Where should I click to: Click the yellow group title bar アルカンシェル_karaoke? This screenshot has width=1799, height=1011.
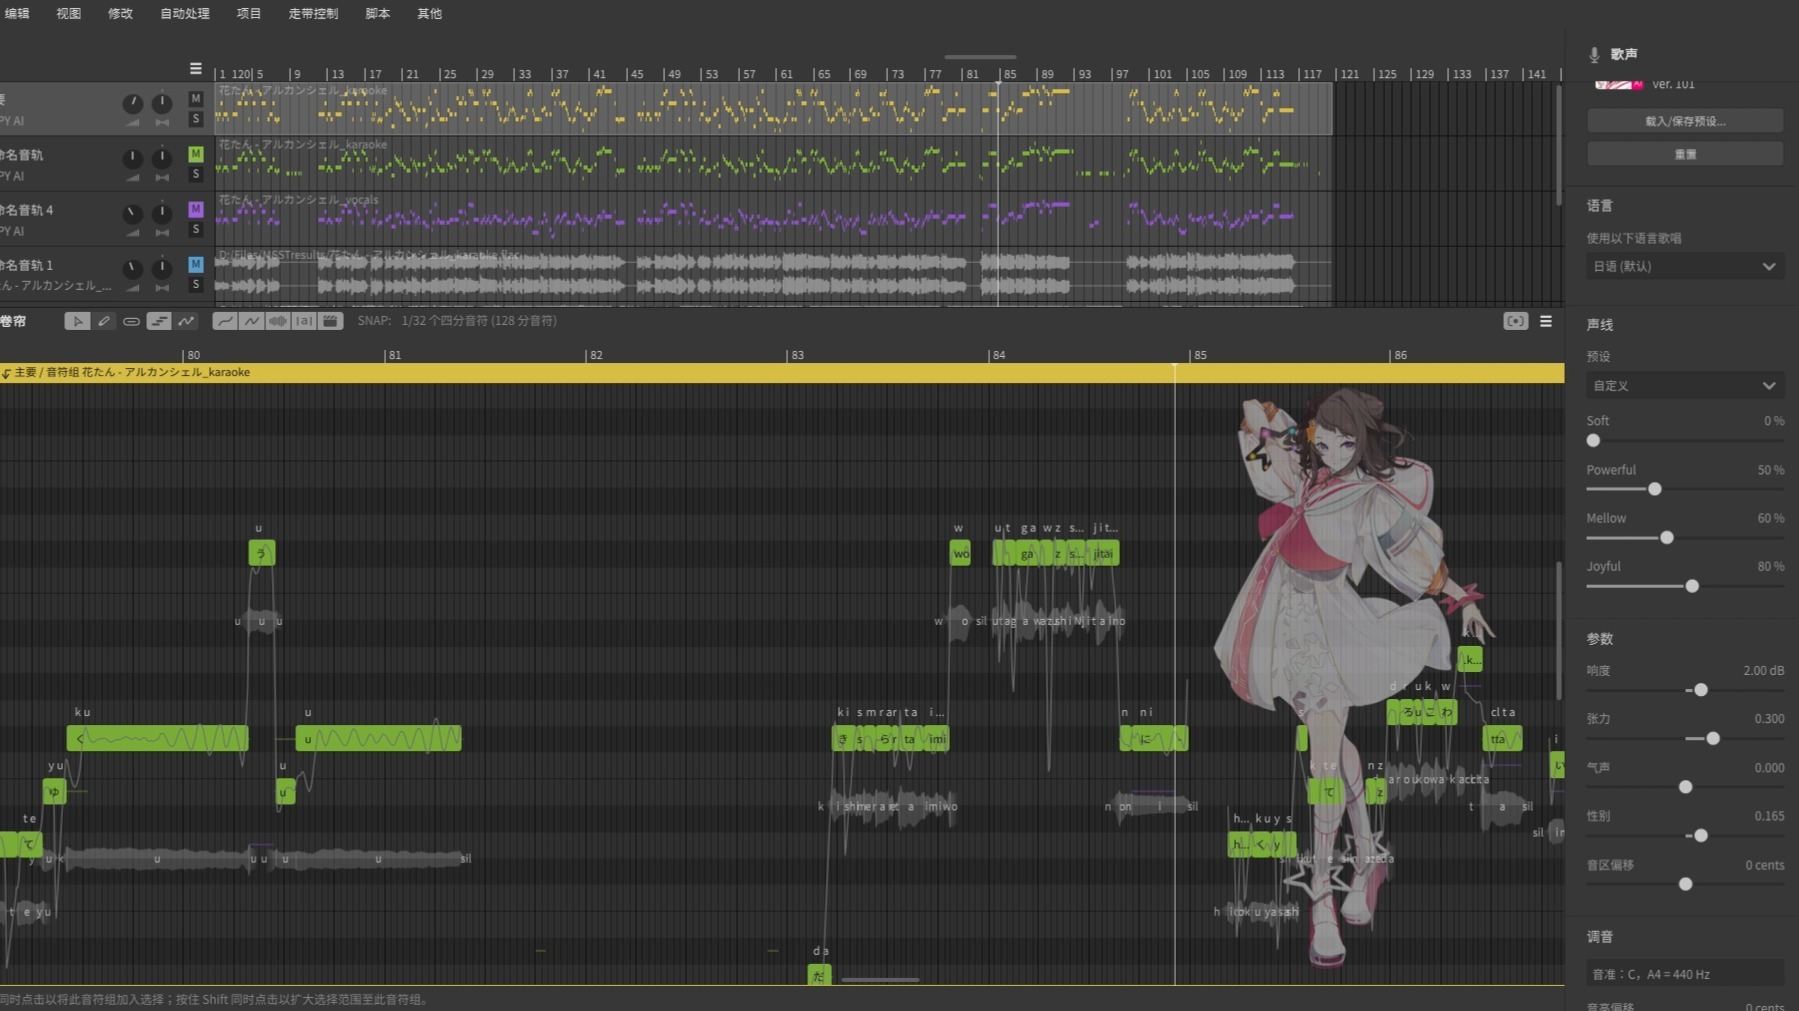(x=782, y=373)
